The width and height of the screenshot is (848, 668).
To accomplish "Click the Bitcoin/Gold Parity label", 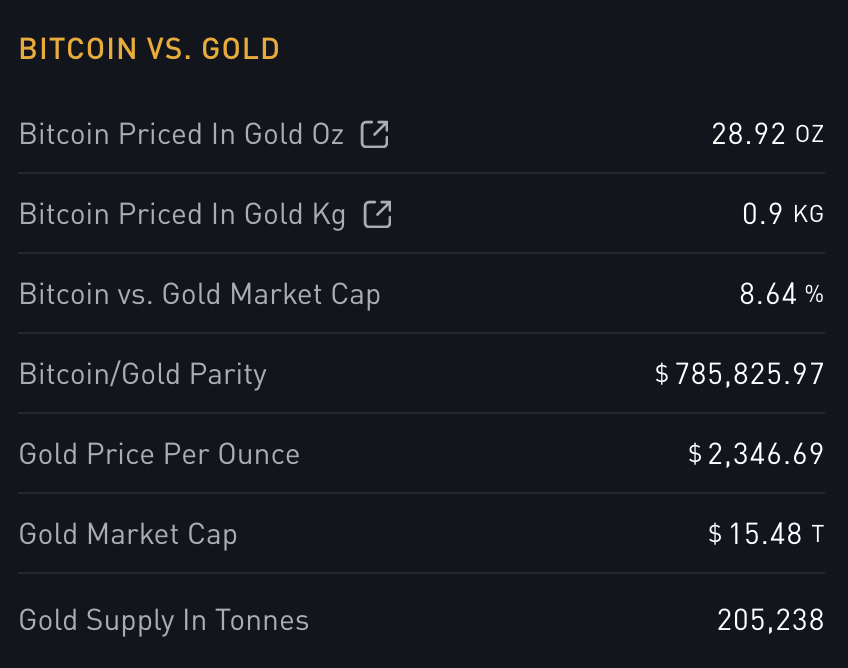I will point(143,374).
